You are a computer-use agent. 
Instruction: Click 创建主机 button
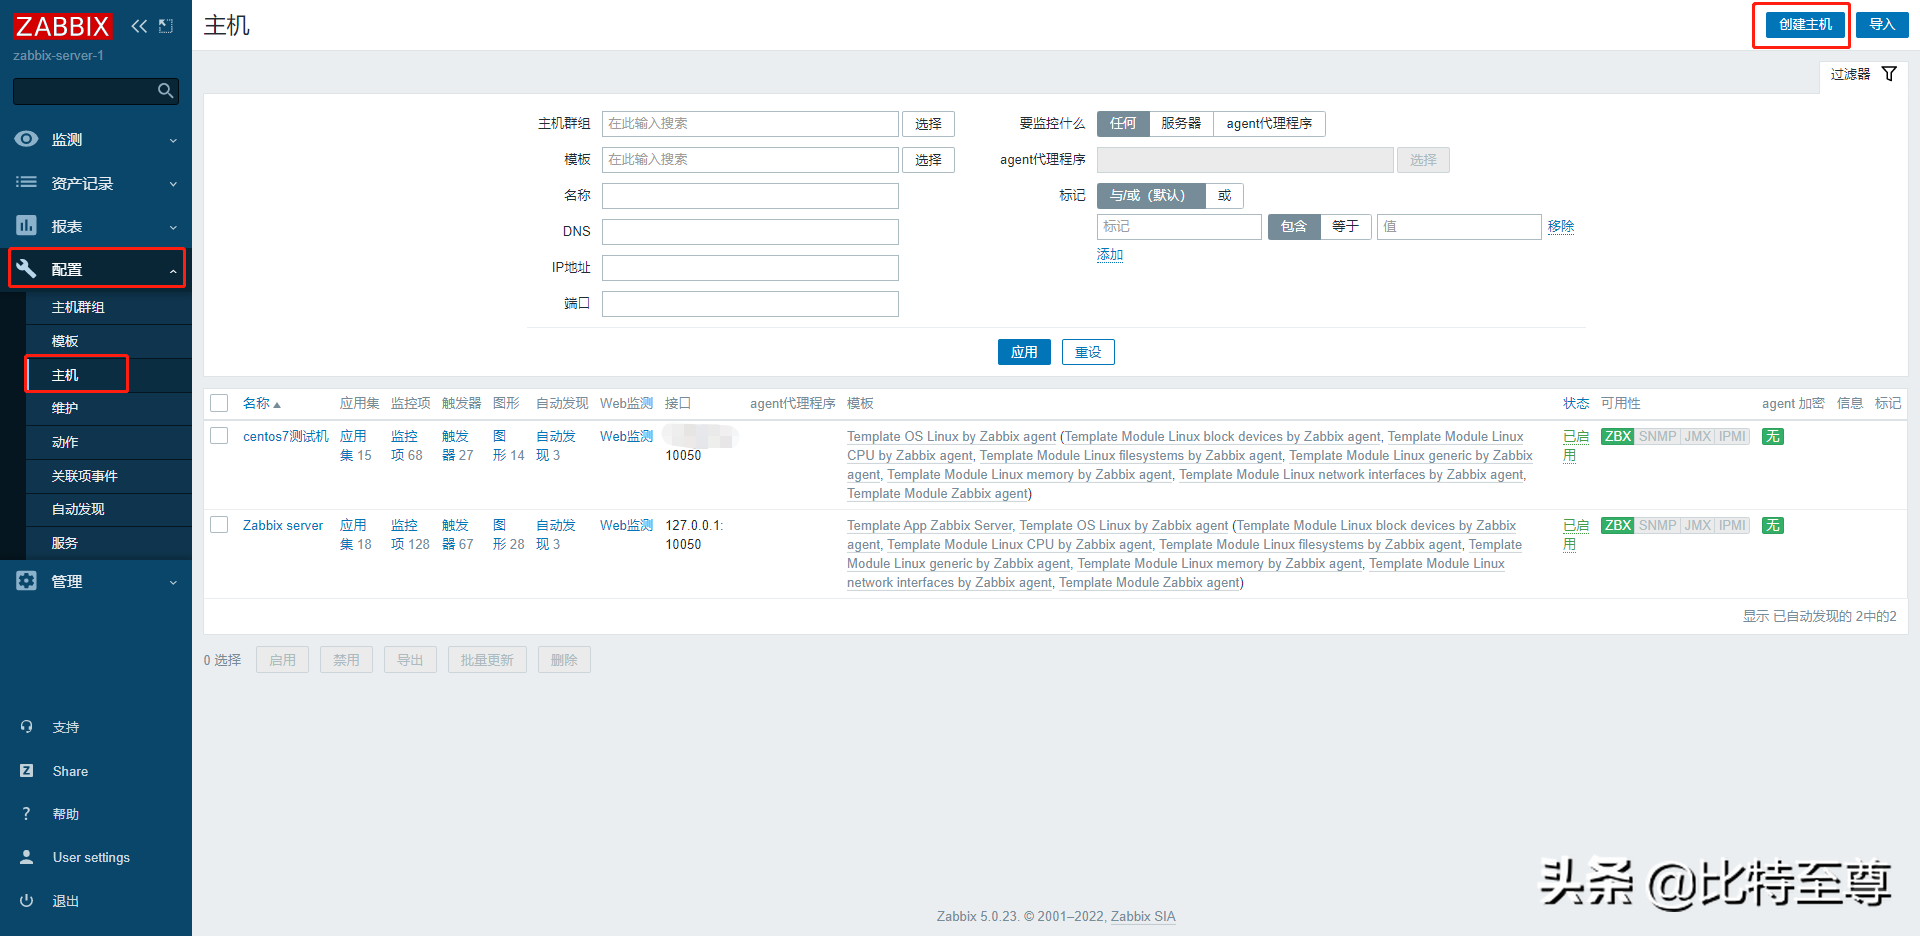[x=1805, y=25]
